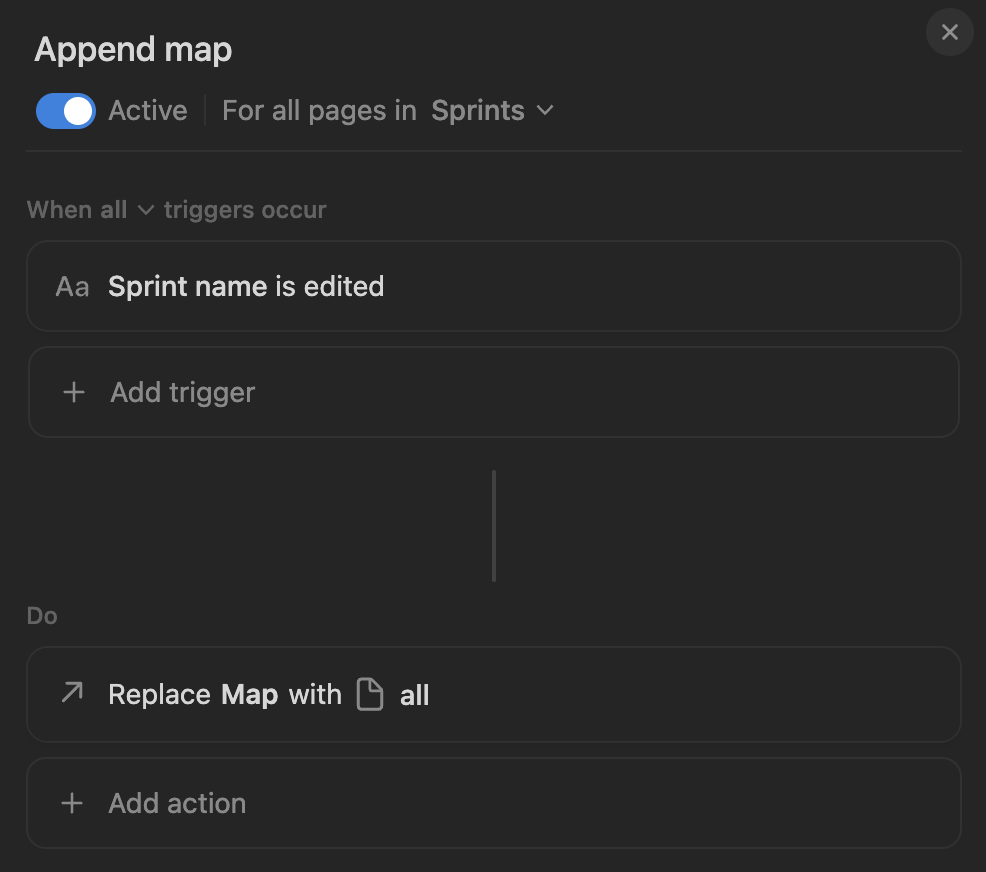Open the Sprint name is edited trigger
986x872 pixels.
(x=494, y=286)
